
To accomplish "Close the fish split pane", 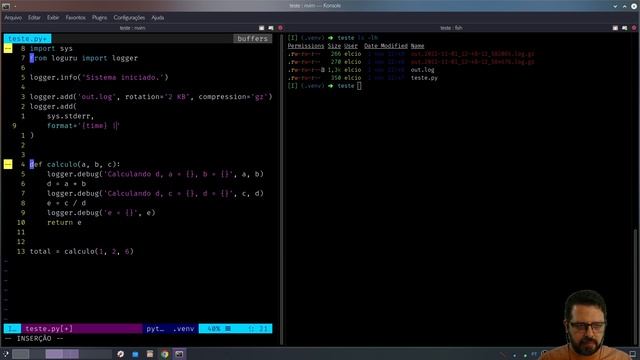I will 634,28.
